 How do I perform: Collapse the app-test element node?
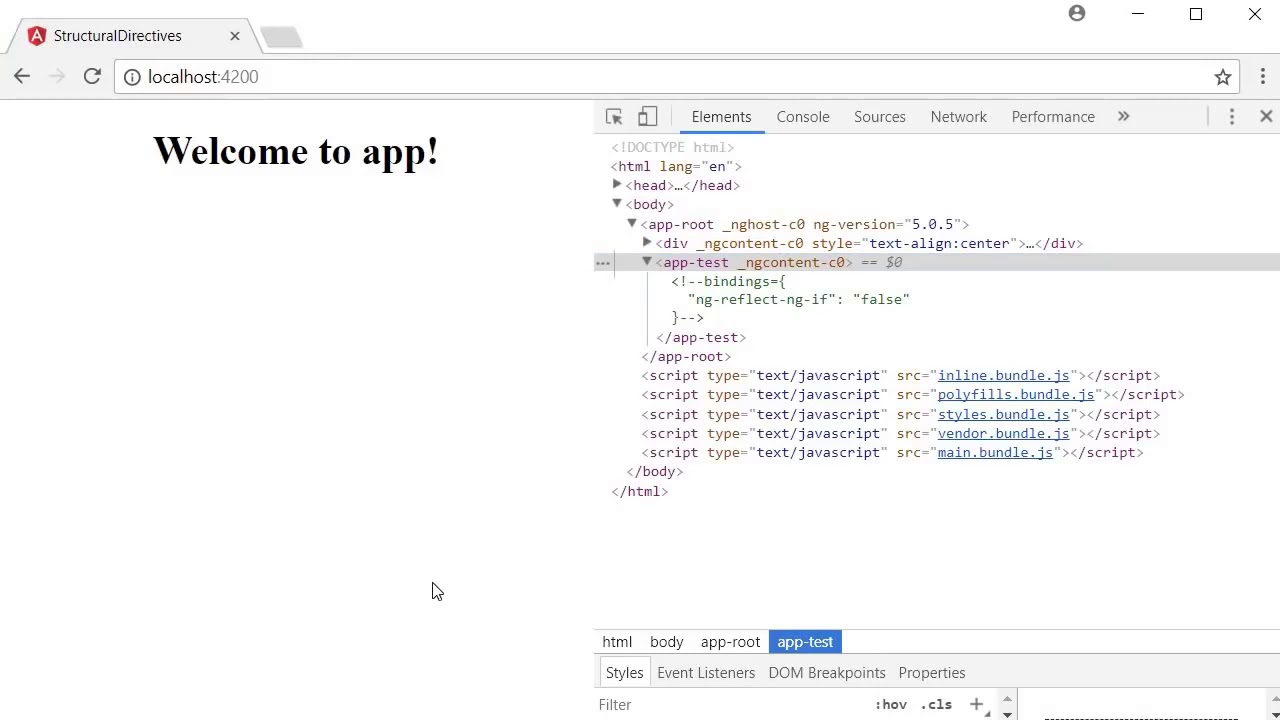tap(647, 262)
